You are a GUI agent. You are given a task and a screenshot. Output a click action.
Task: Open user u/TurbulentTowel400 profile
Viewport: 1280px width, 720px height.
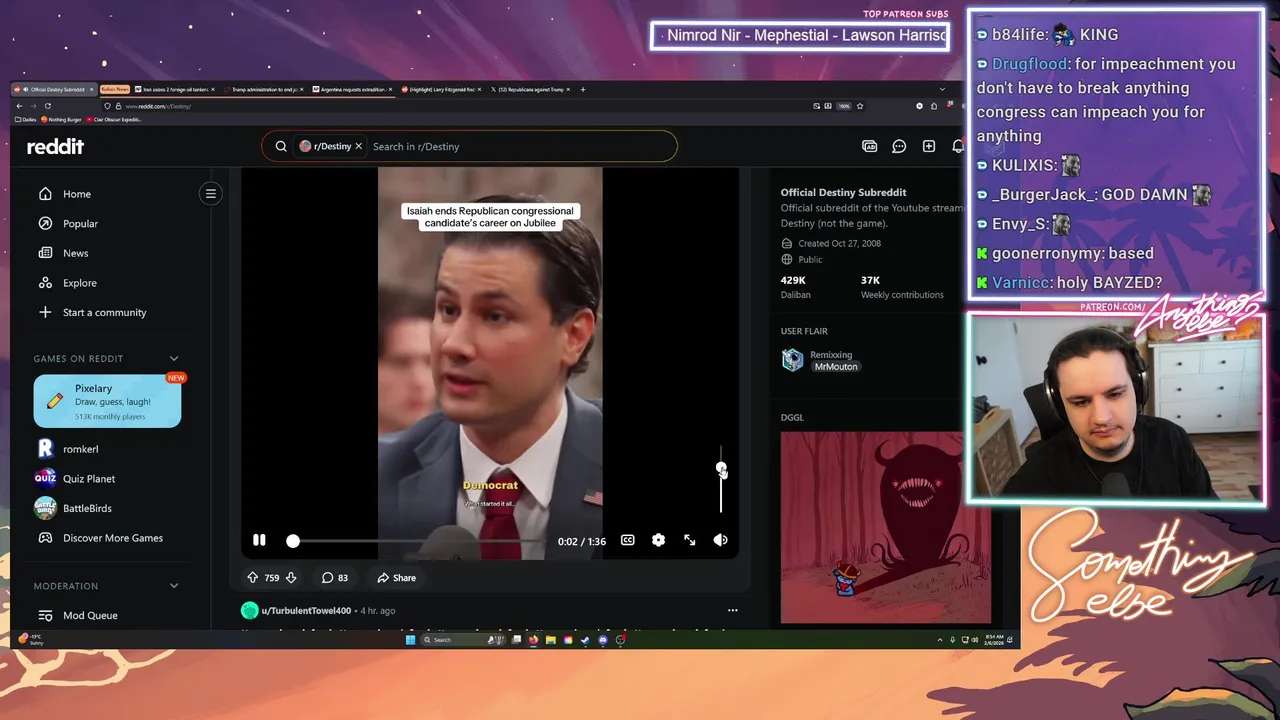coord(306,610)
